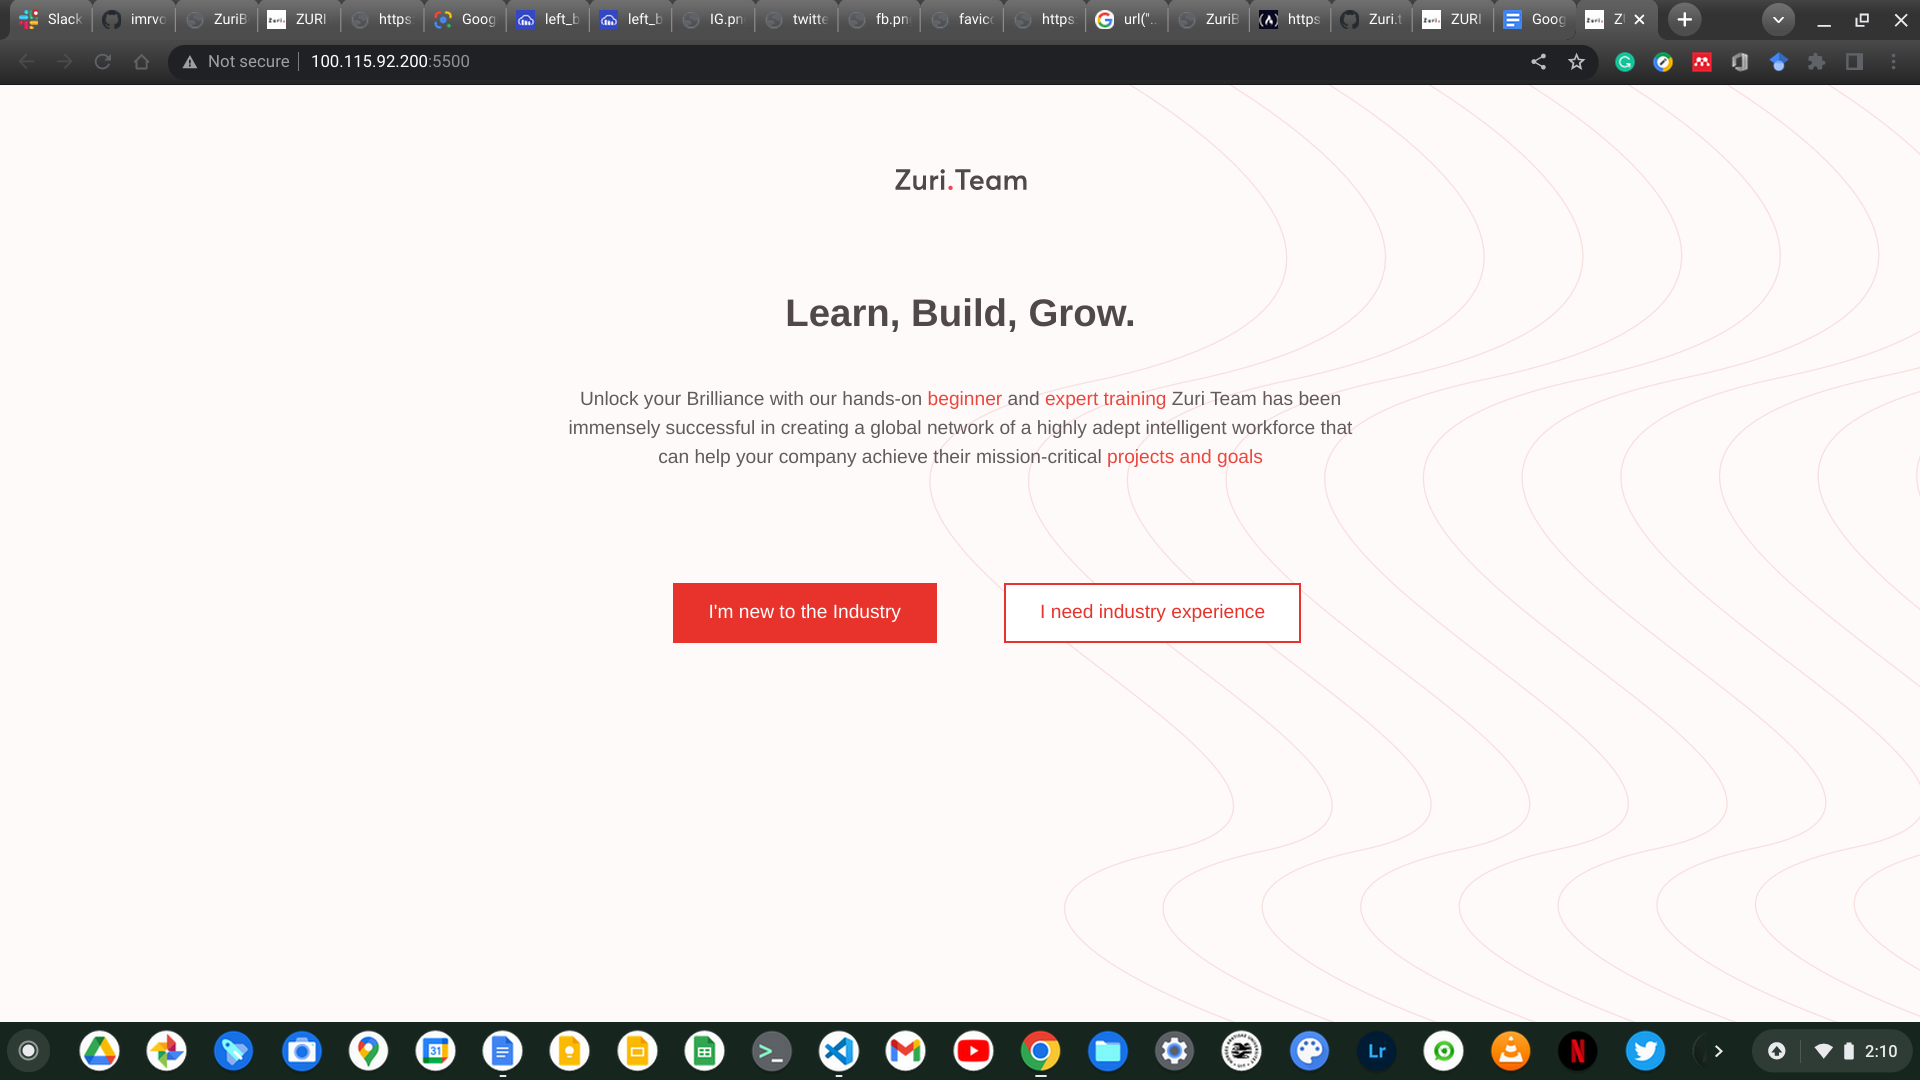This screenshot has height=1080, width=1920.
Task: Click the 'I need industry experience' button
Action: [1152, 612]
